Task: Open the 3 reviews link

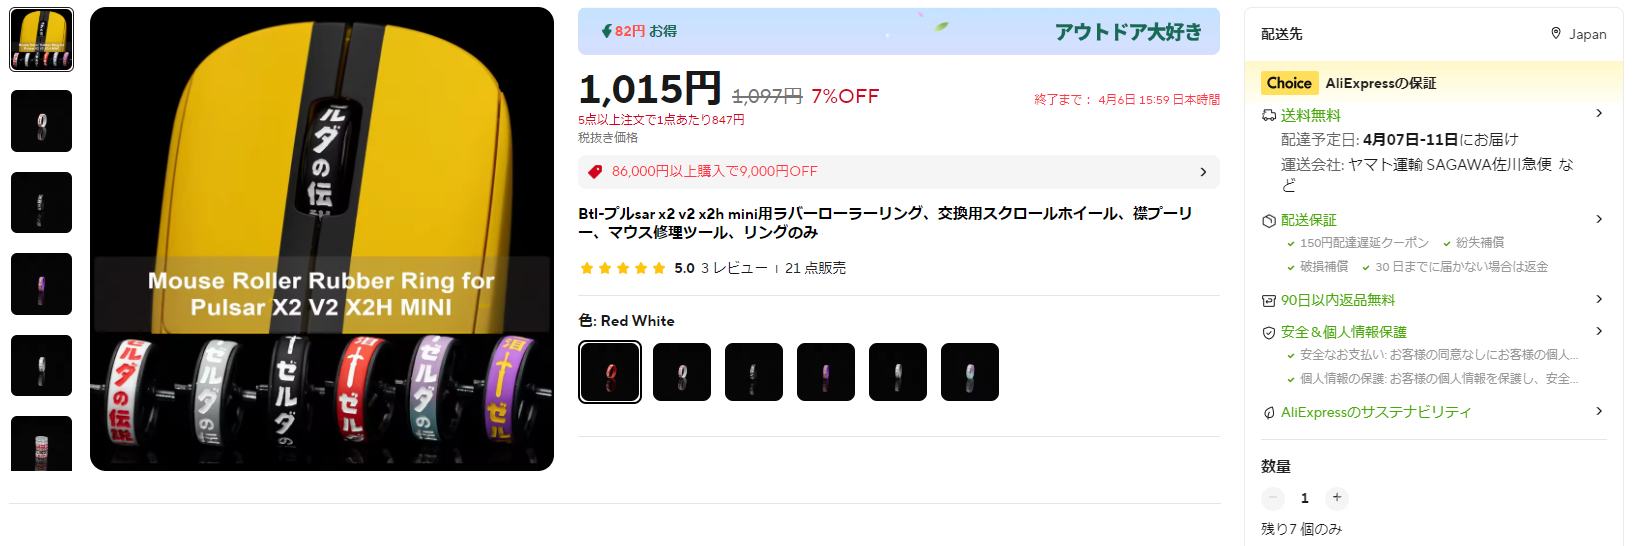Action: (x=734, y=268)
